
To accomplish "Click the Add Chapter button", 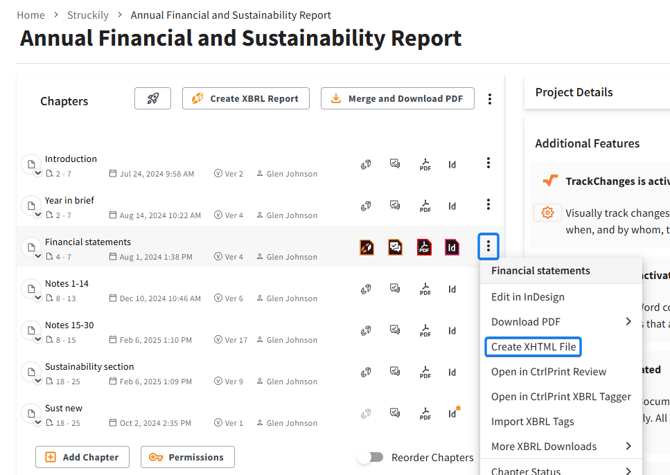I will (83, 457).
